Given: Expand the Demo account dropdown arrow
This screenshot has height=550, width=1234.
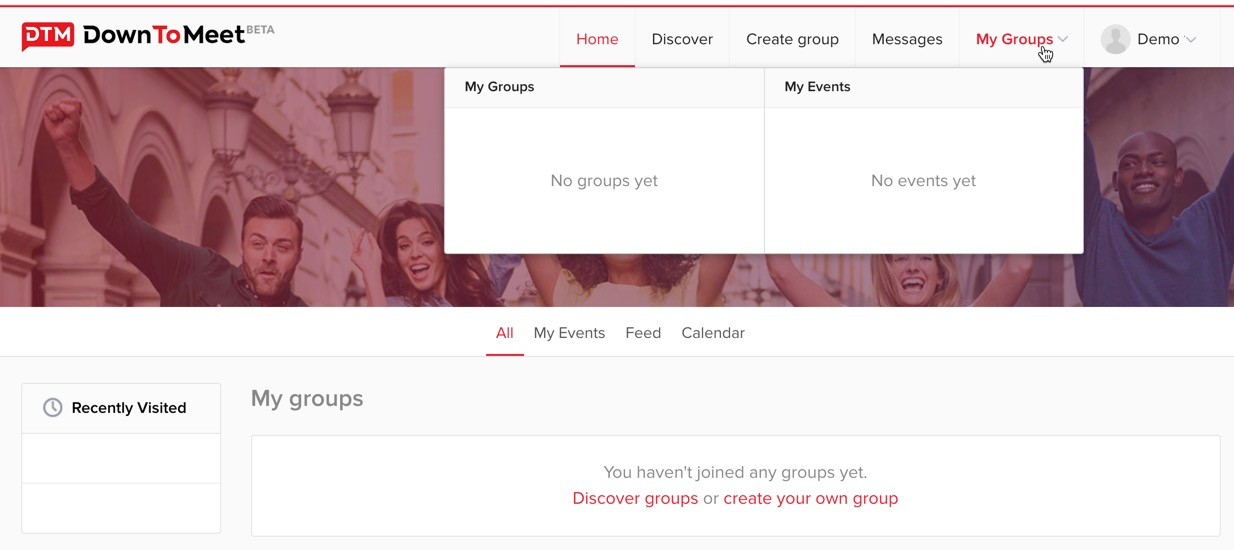Looking at the screenshot, I should (1190, 40).
